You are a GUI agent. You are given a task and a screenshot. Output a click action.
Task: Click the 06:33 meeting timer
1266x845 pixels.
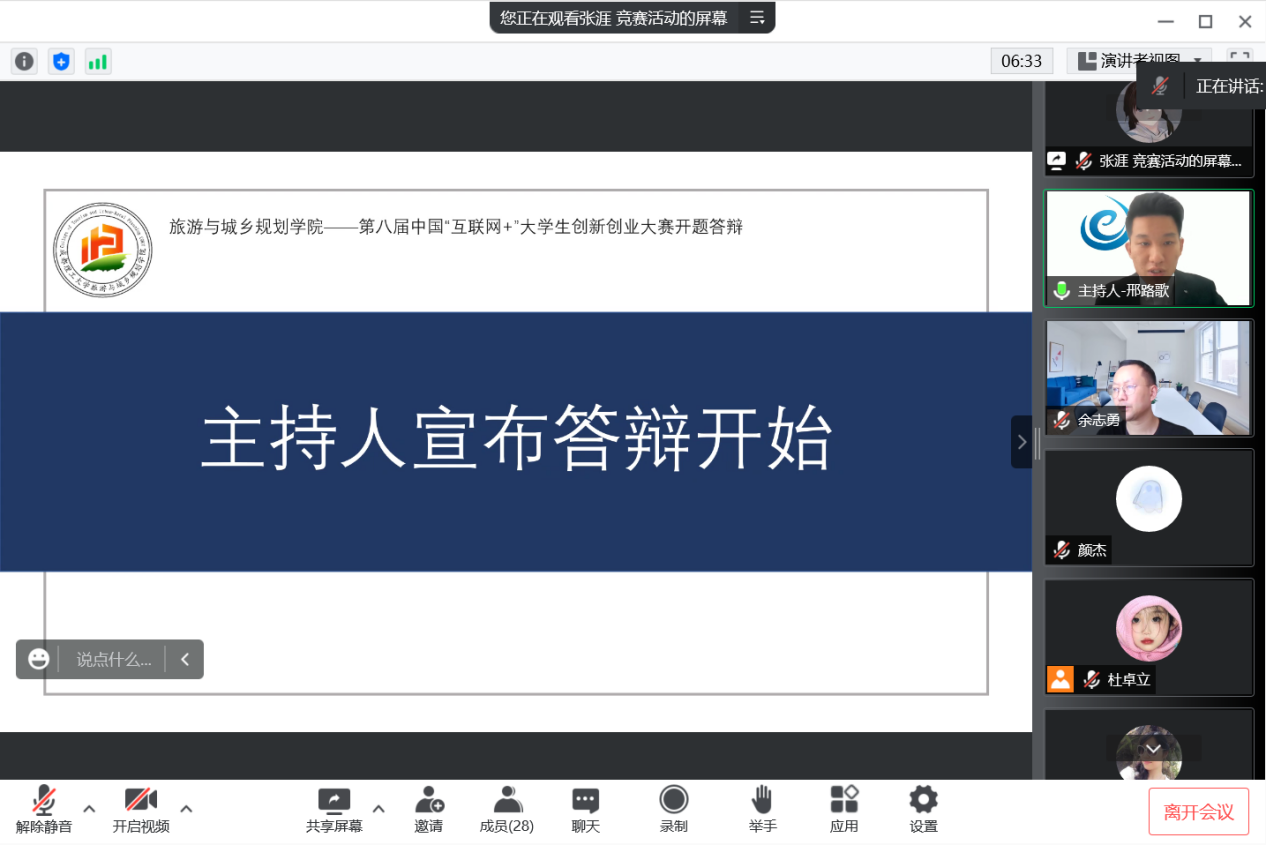pos(1021,61)
